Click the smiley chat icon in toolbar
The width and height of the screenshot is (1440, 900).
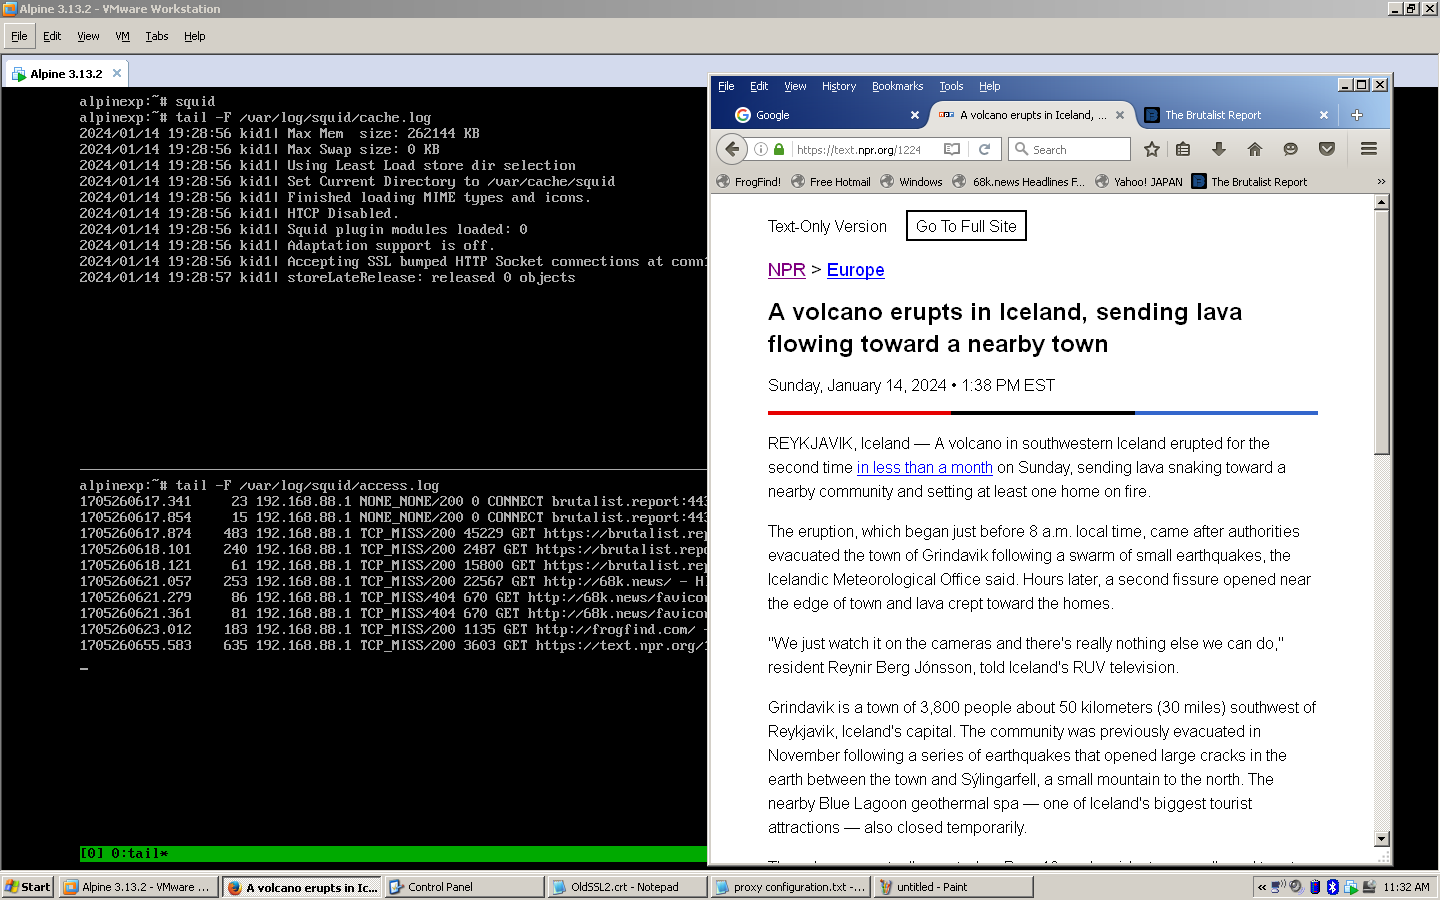tap(1290, 149)
